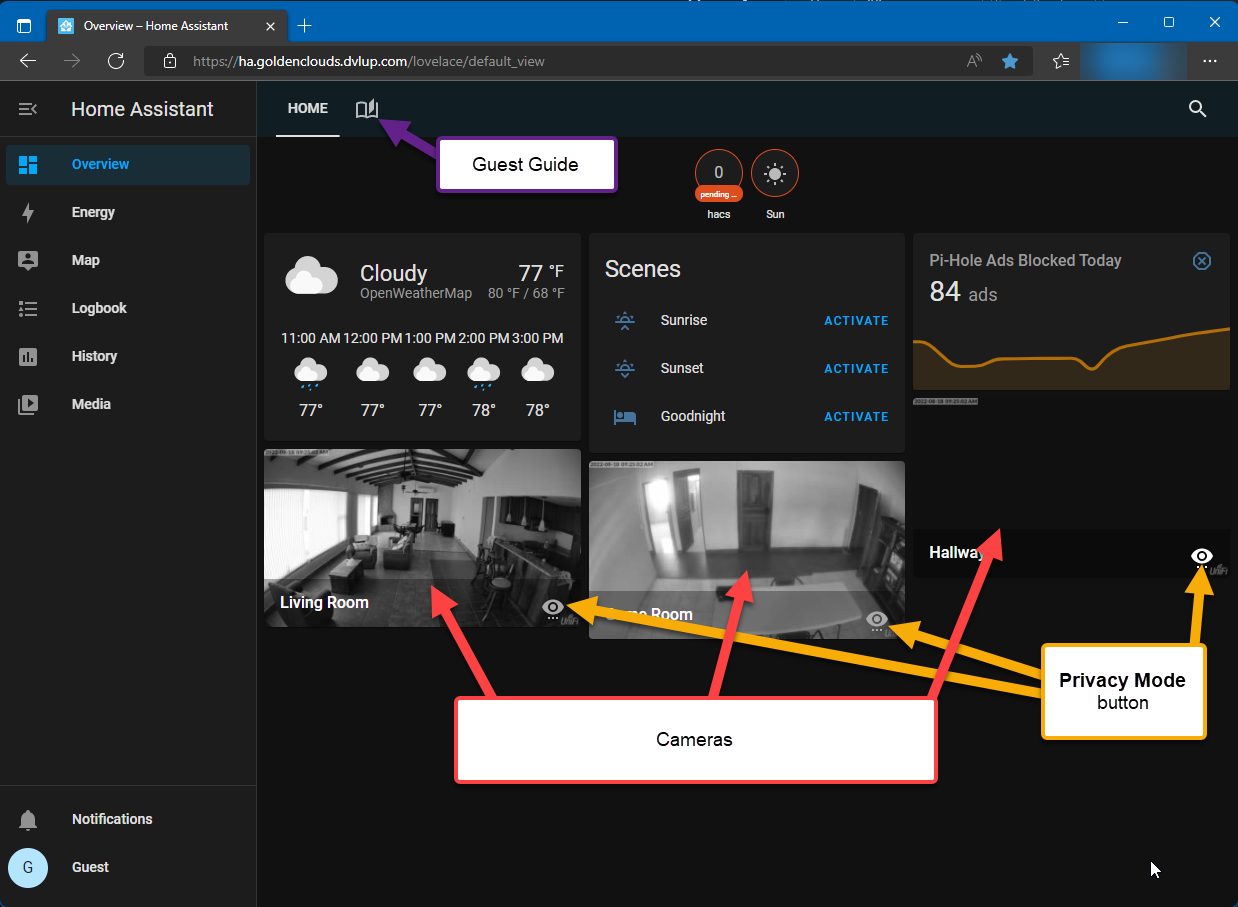Viewport: 1238px width, 907px height.
Task: Open the Energy panel in sidebar
Action: [x=93, y=212]
